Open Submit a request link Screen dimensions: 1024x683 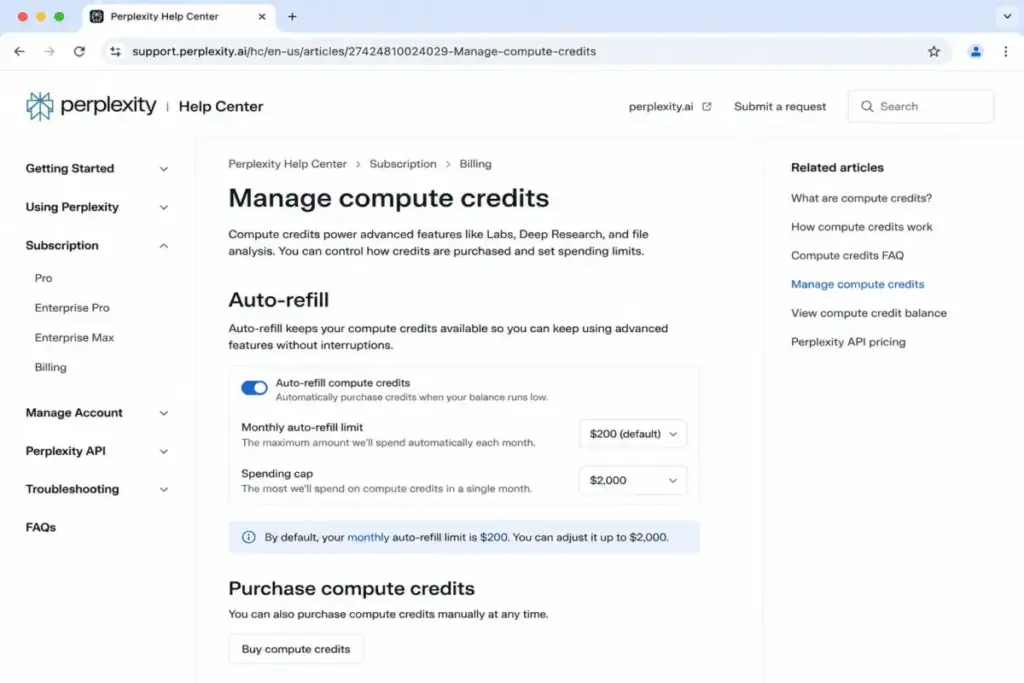(780, 106)
